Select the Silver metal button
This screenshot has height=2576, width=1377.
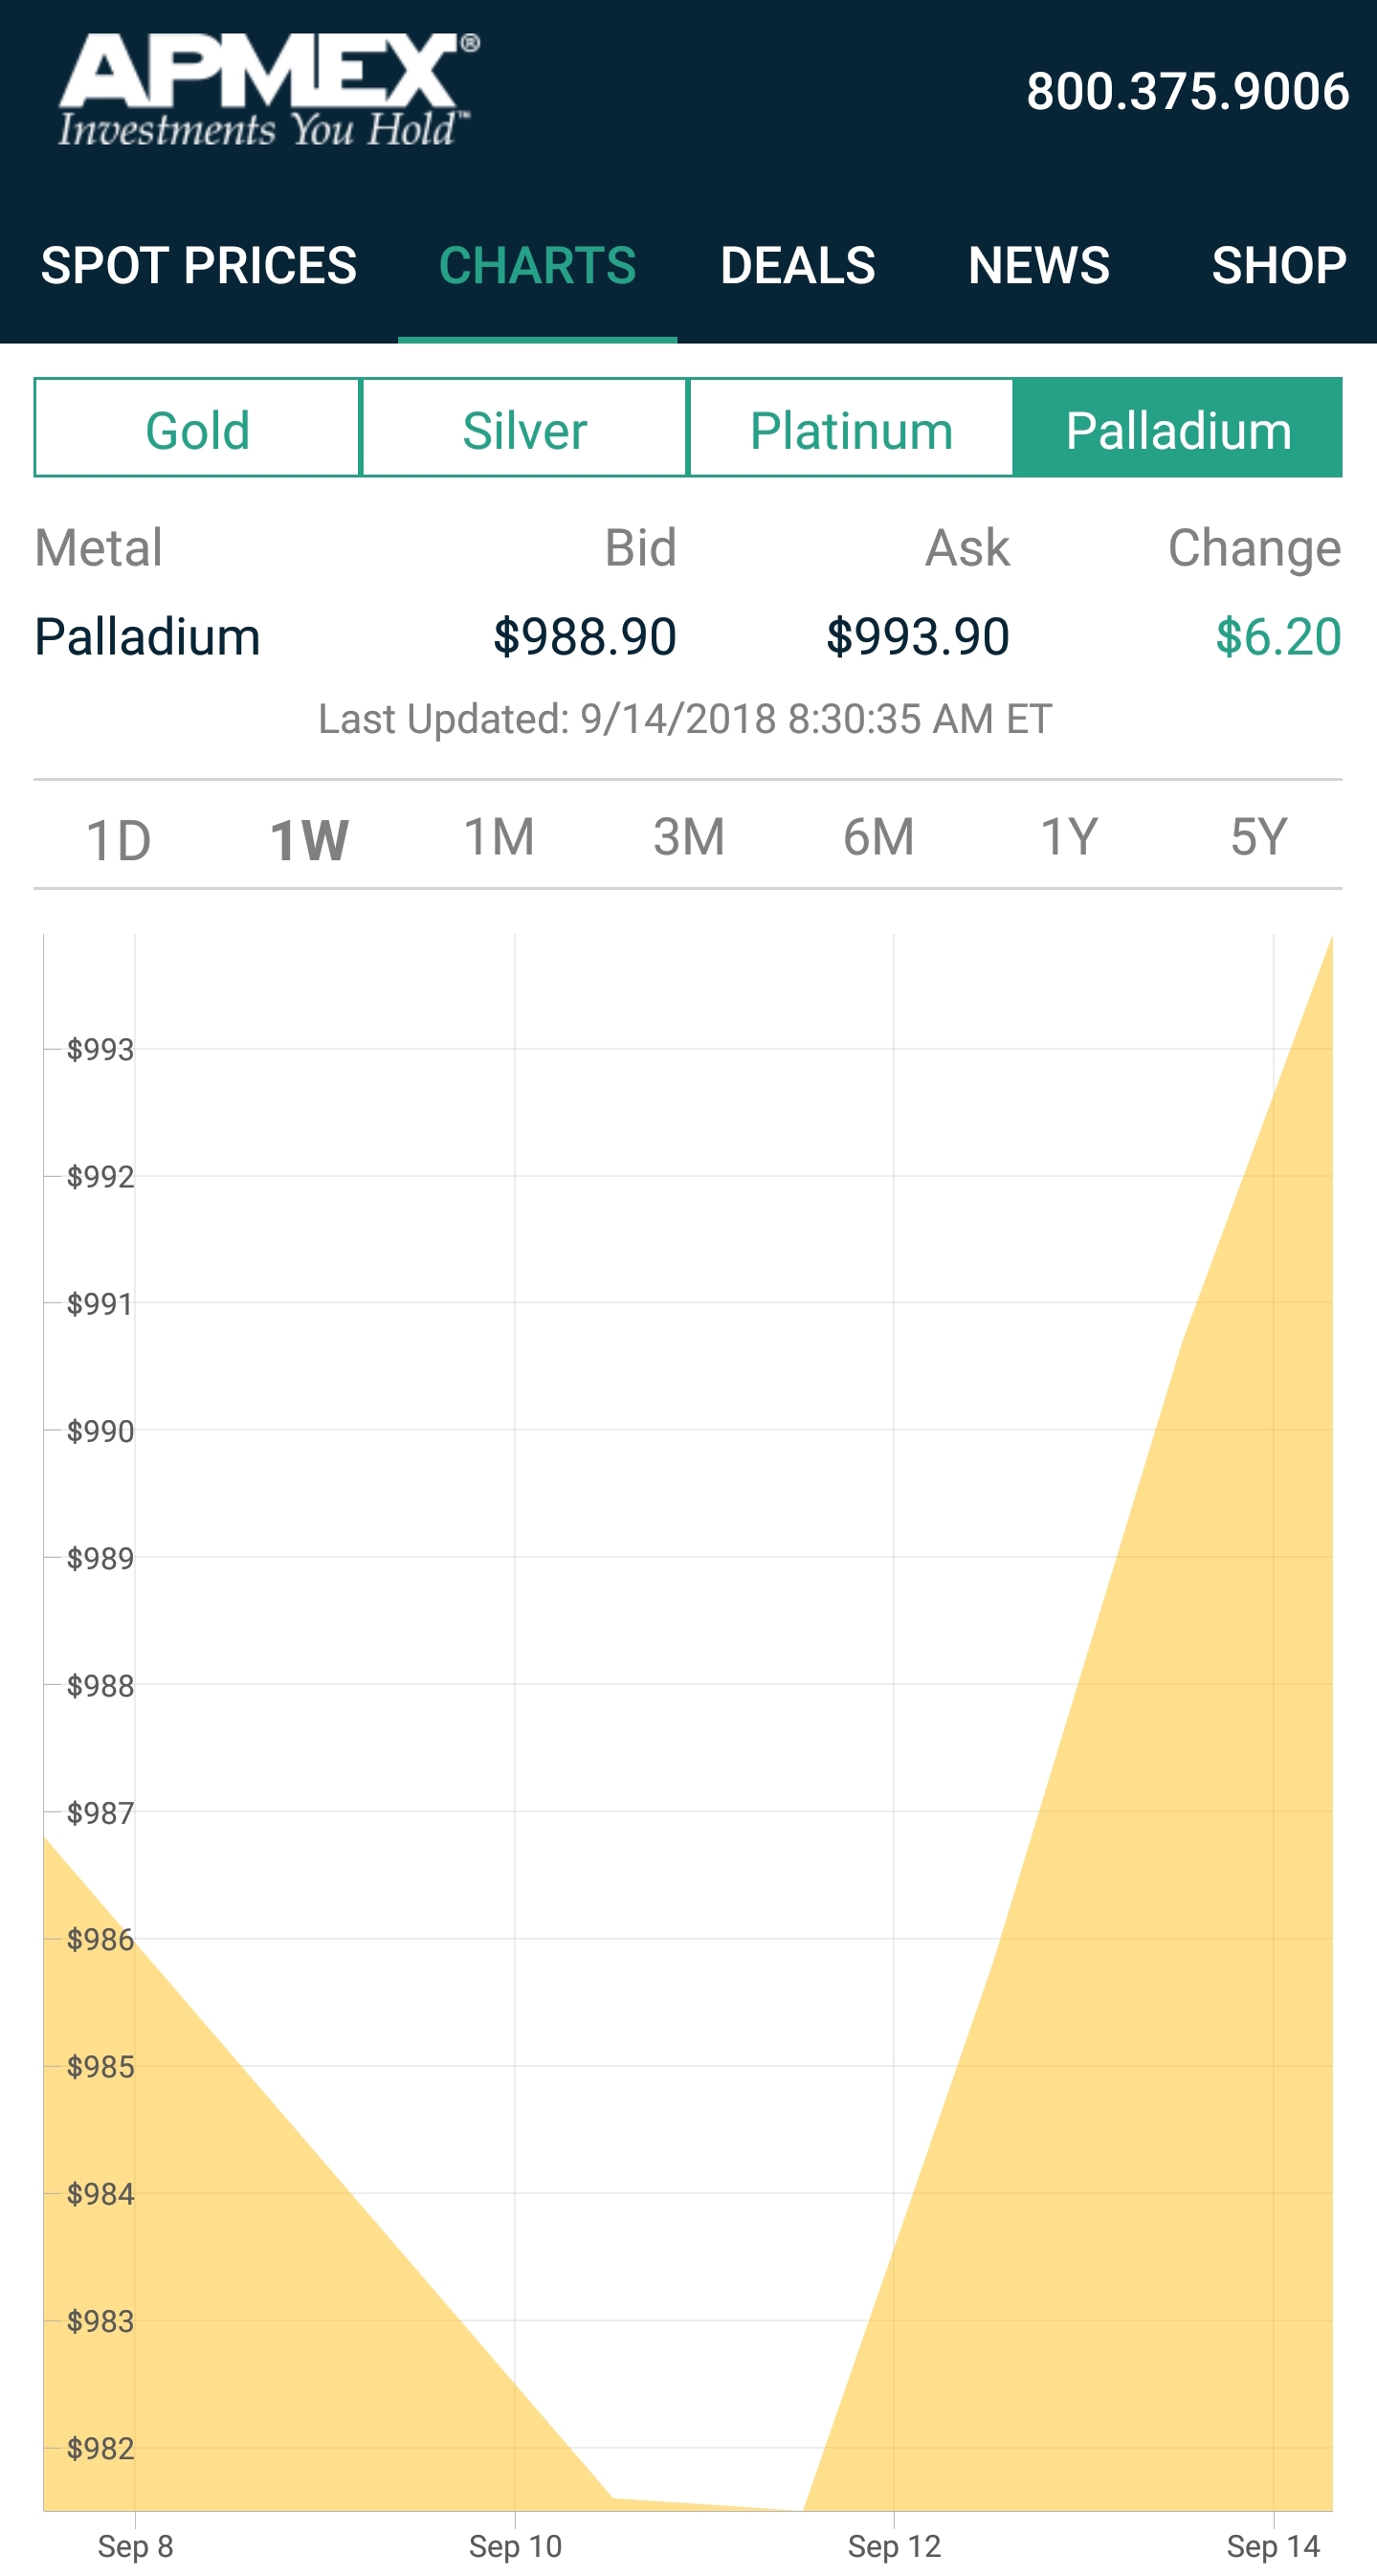point(524,430)
